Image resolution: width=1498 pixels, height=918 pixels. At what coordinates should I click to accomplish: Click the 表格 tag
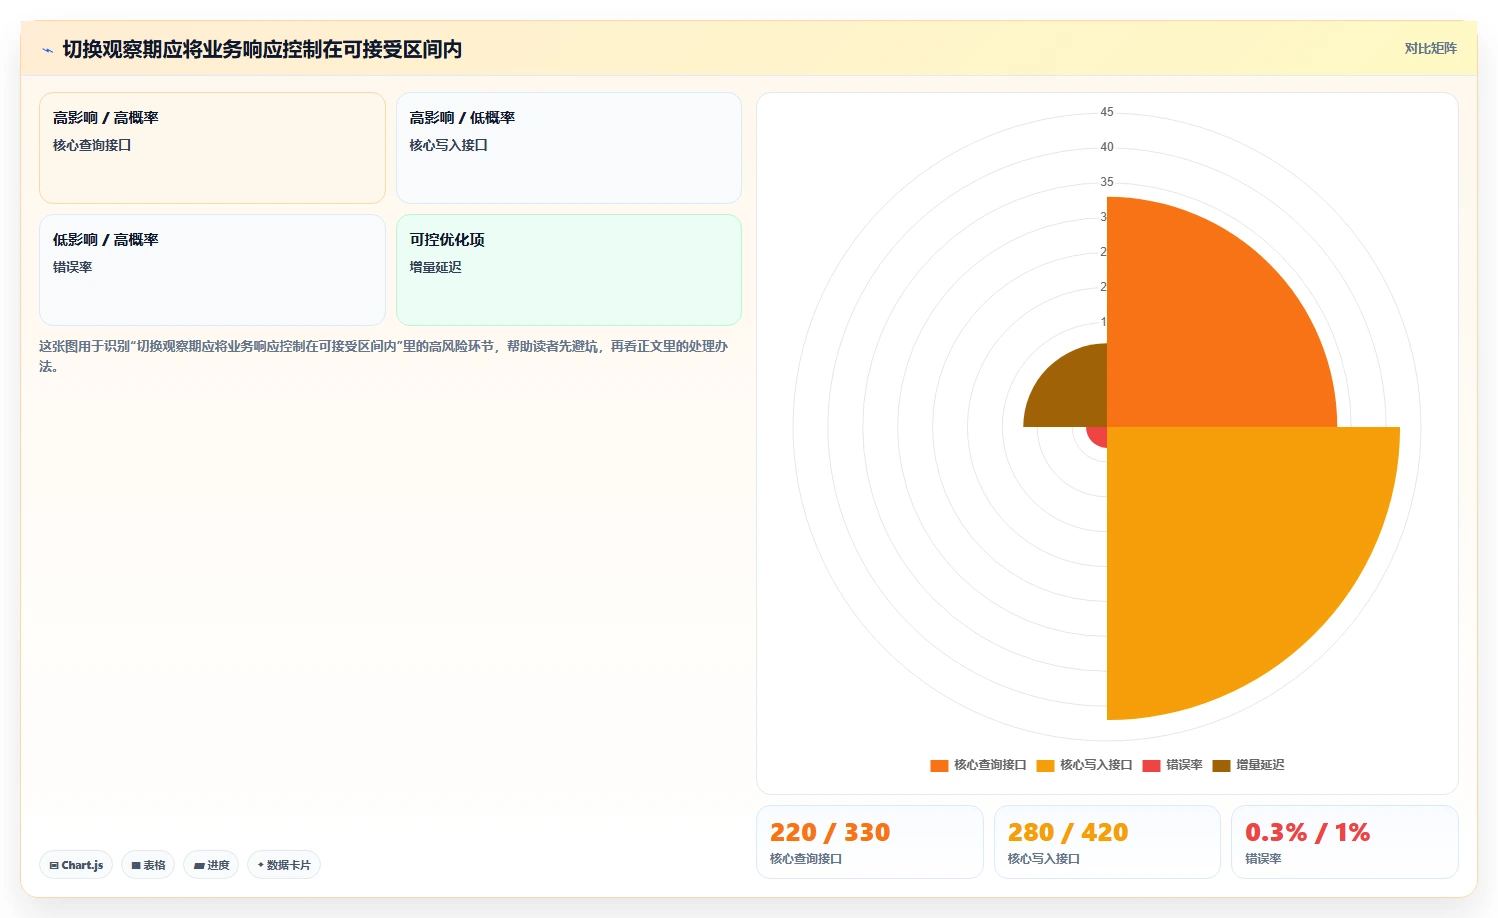pos(148,865)
